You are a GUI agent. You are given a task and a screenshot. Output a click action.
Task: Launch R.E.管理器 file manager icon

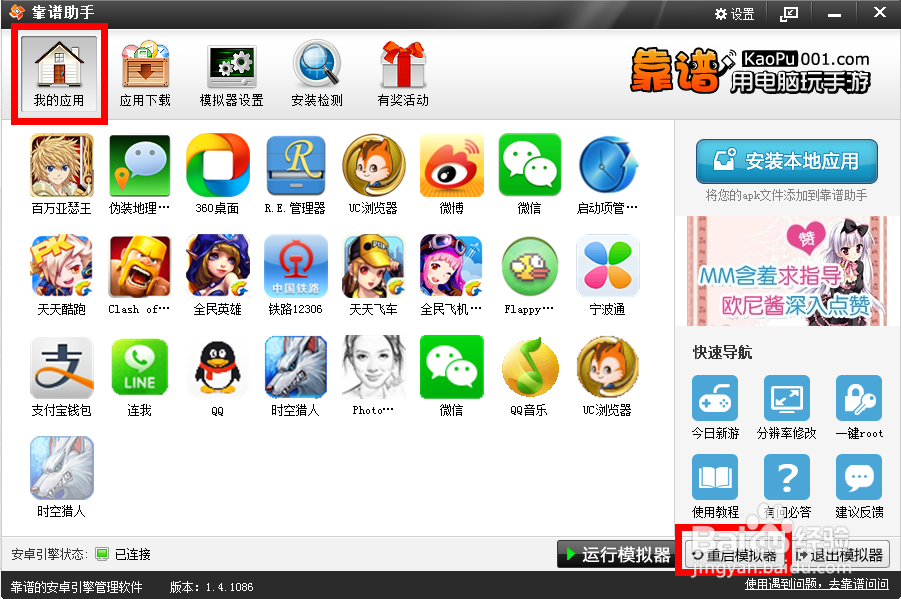tap(295, 166)
